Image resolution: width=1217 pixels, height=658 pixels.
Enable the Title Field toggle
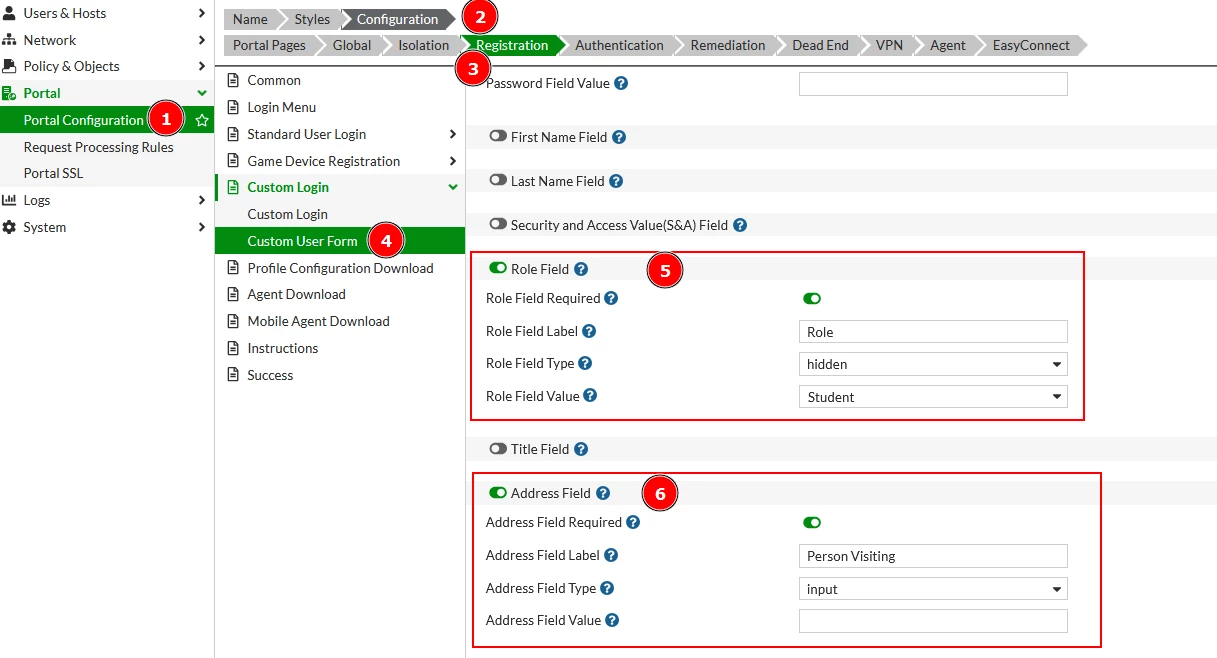[x=498, y=449]
